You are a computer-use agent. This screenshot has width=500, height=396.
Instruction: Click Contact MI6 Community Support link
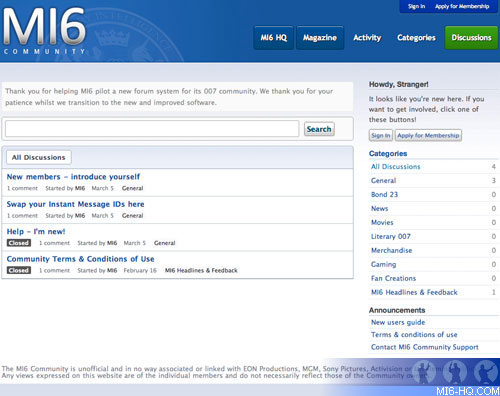pos(425,347)
